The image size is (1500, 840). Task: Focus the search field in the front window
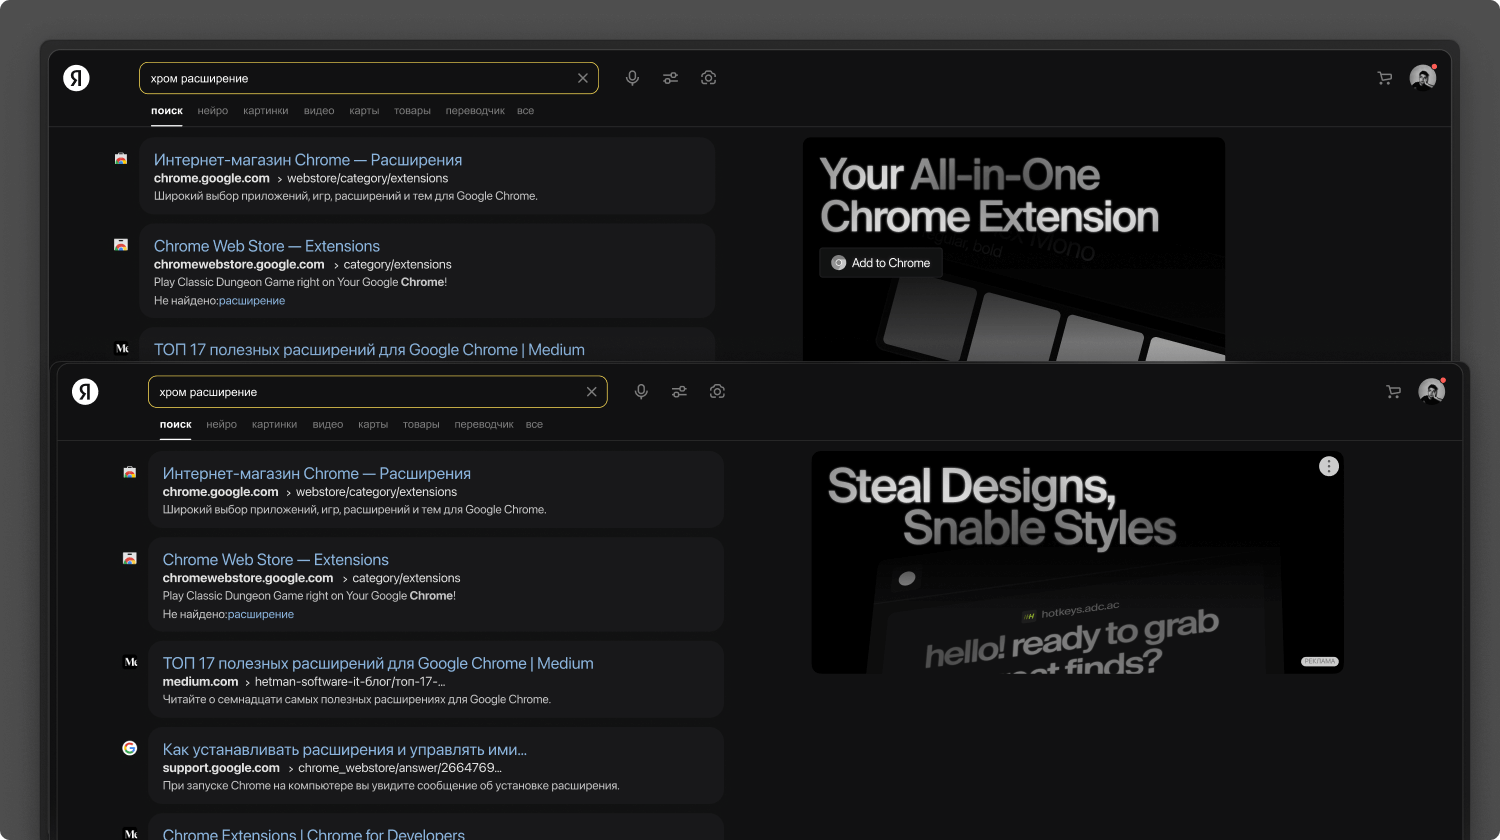(365, 392)
